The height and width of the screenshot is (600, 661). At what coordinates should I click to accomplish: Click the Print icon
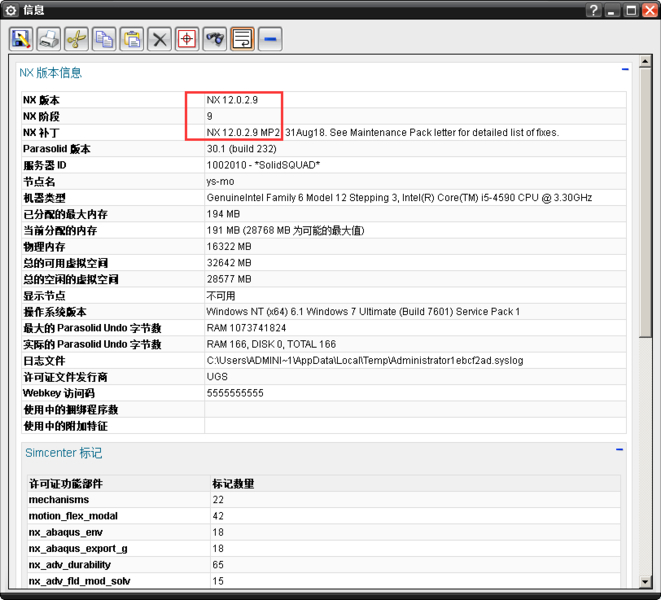click(x=49, y=40)
